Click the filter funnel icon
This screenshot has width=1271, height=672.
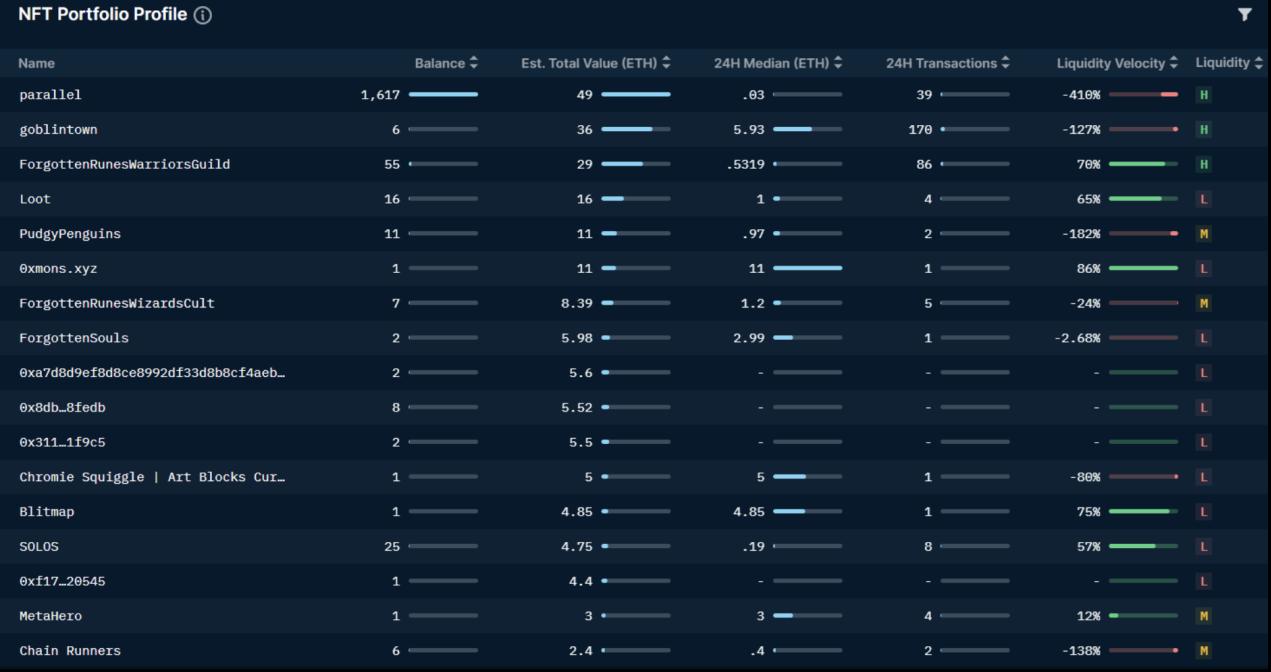tap(1244, 15)
